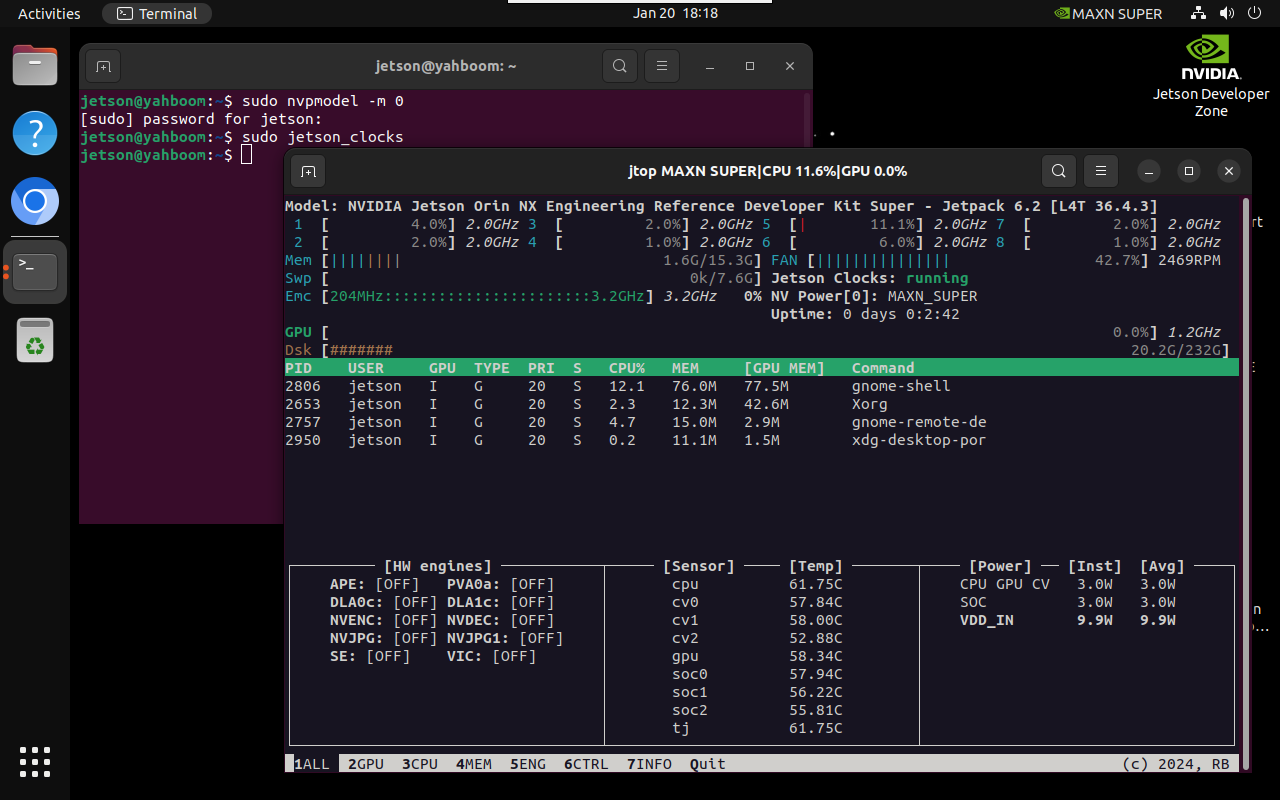This screenshot has height=800, width=1280.
Task: Select the gnome-remote-de process row
Action: [x=761, y=422]
